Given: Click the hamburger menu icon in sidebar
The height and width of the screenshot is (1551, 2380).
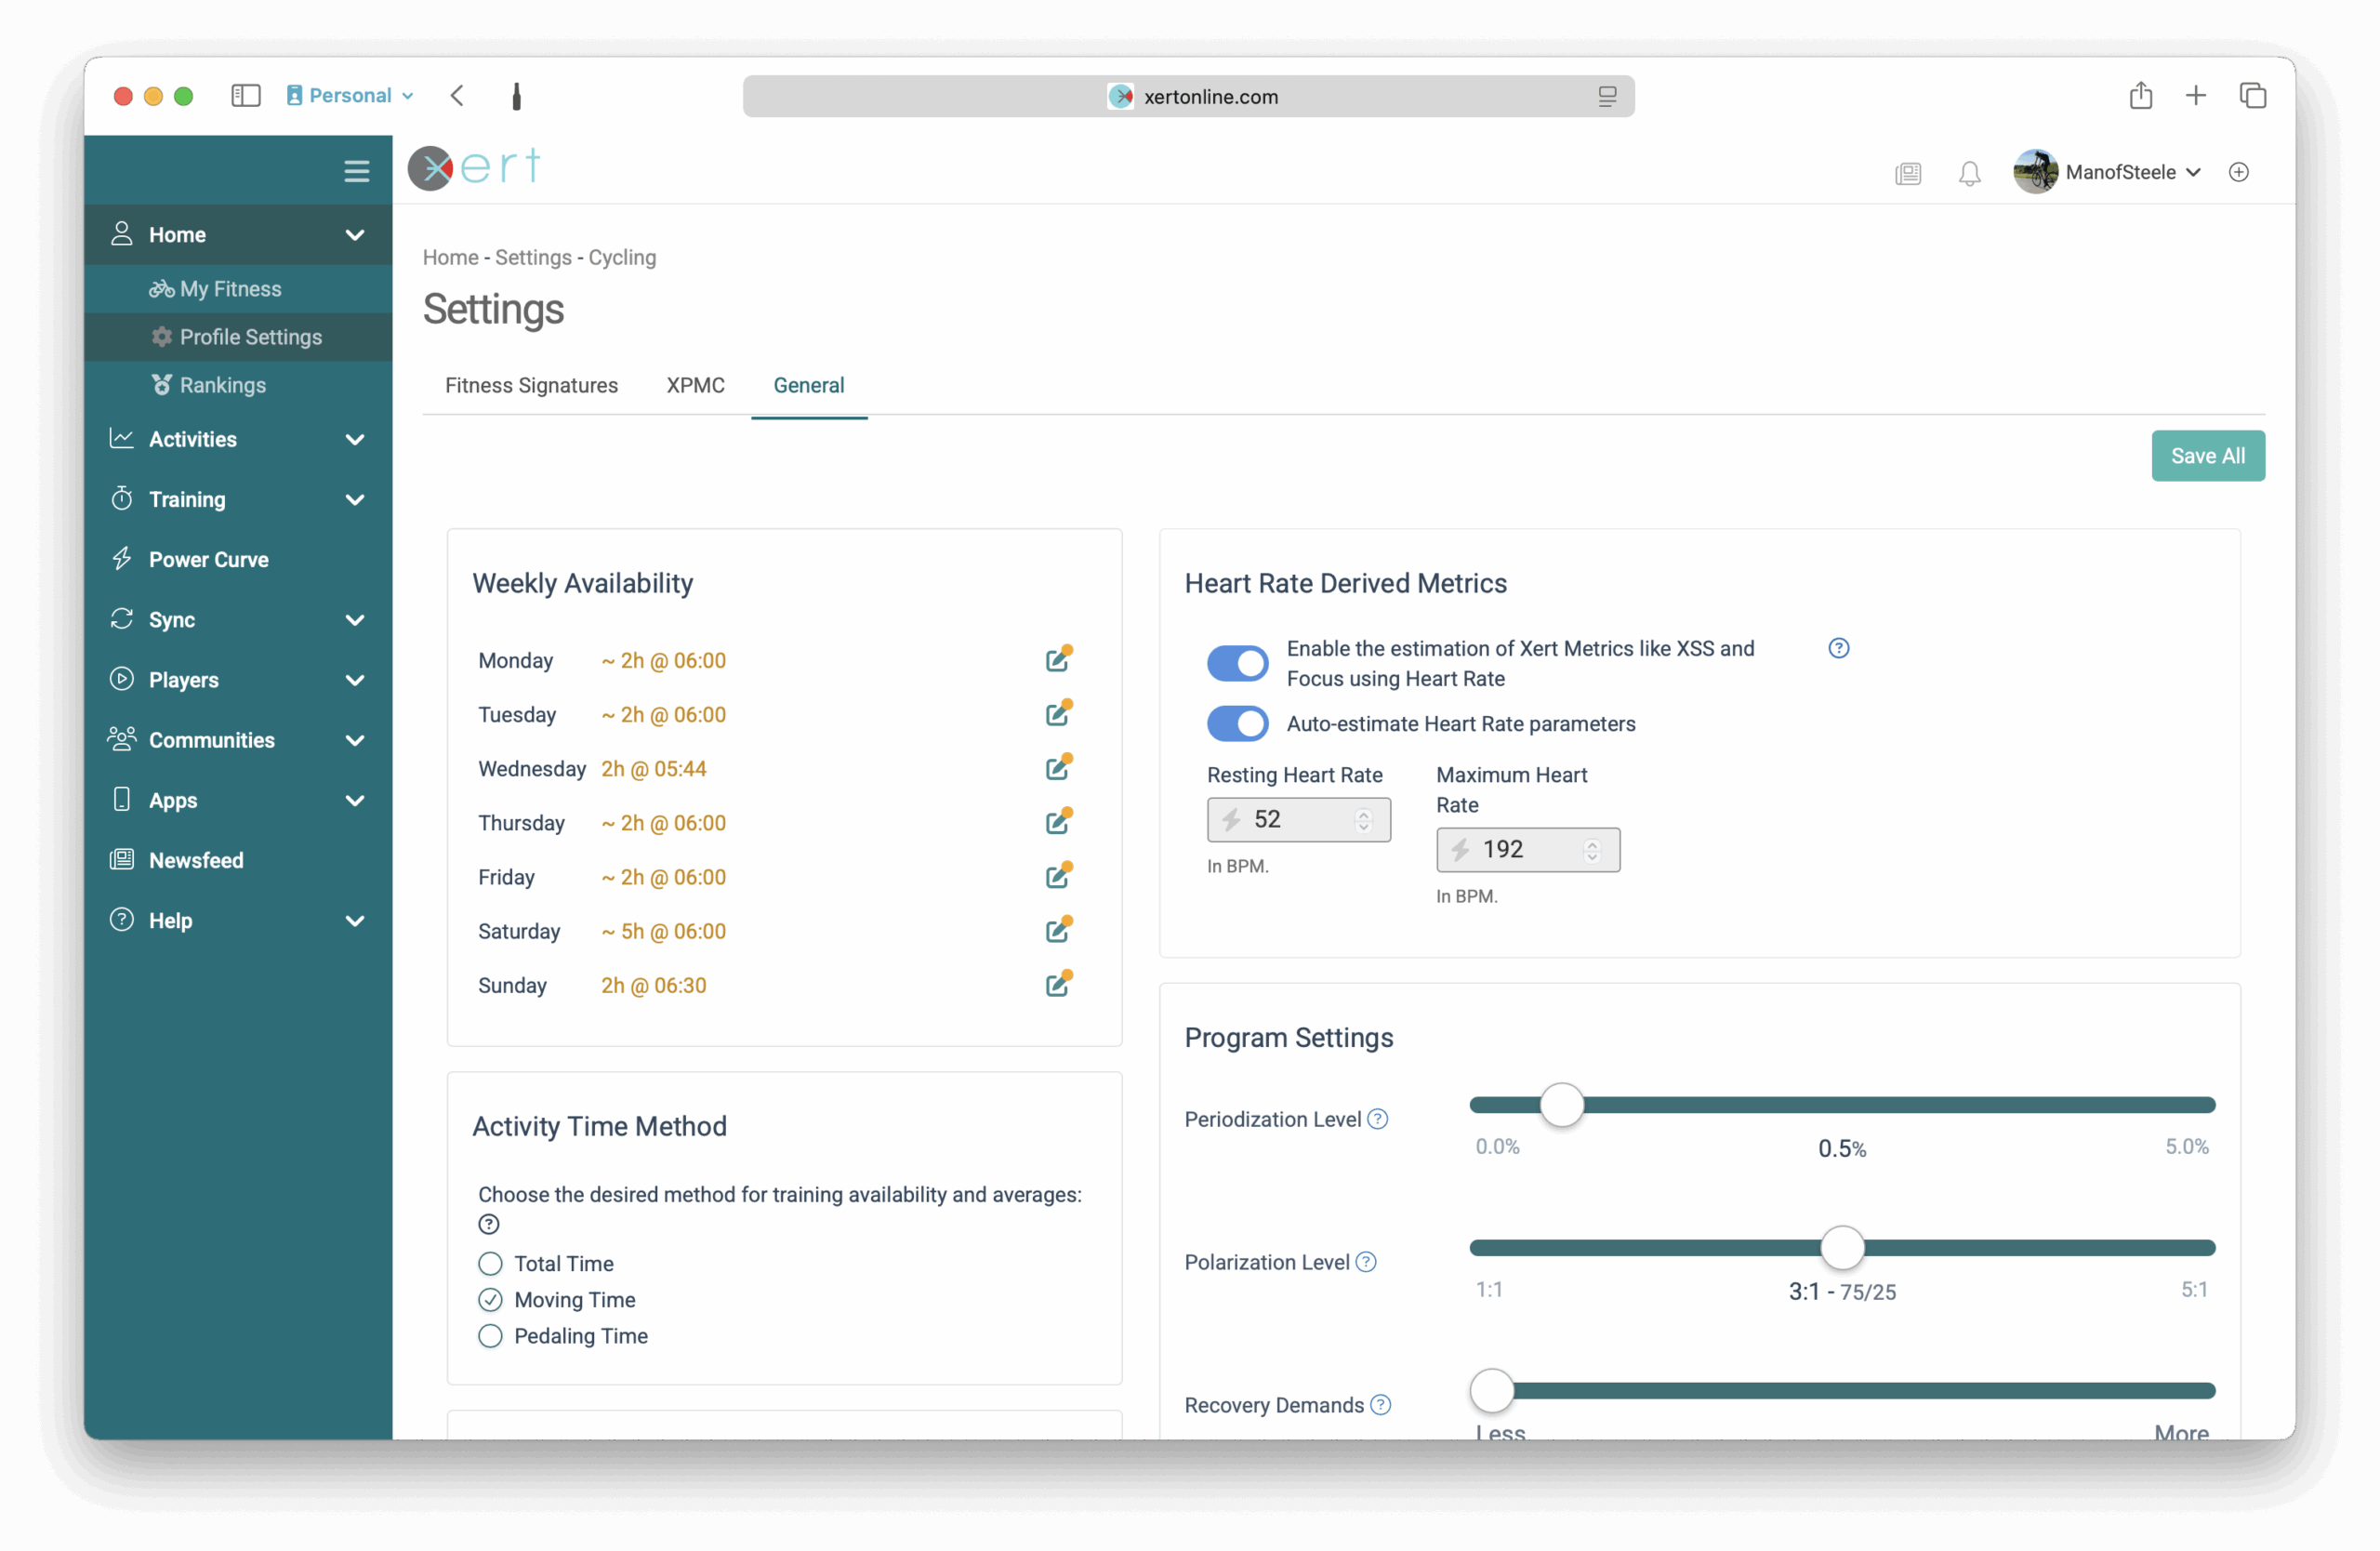Looking at the screenshot, I should pyautogui.click(x=356, y=171).
